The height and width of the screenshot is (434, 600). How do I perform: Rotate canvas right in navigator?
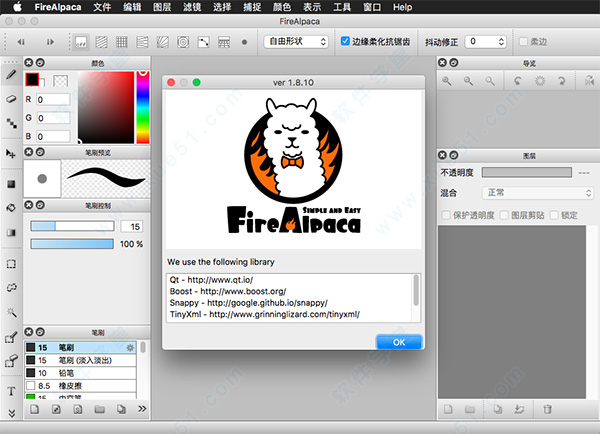coord(561,81)
